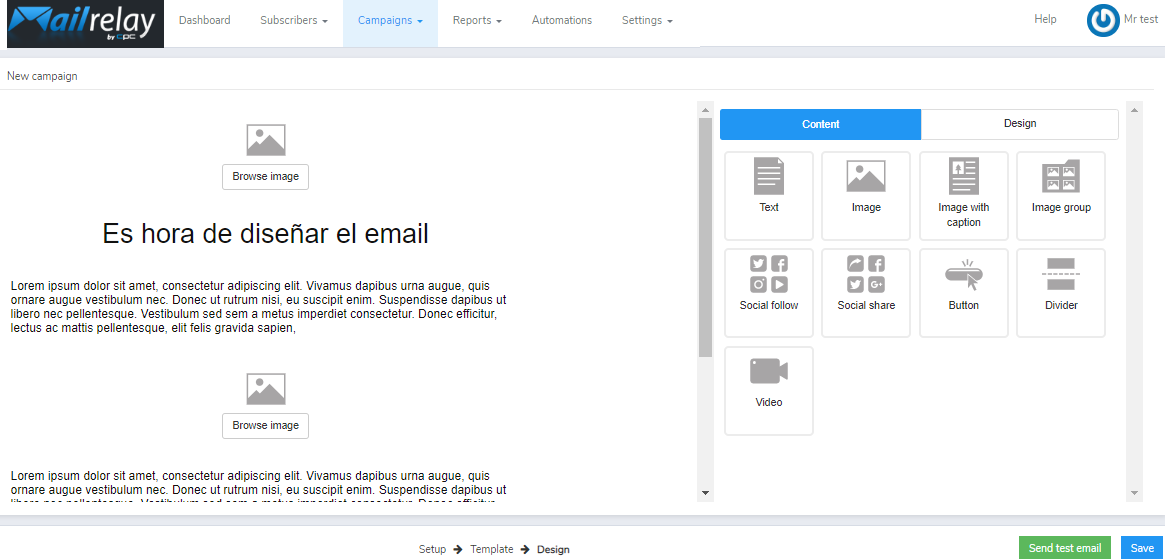The width and height of the screenshot is (1165, 559).
Task: Save the campaign design
Action: click(1142, 548)
